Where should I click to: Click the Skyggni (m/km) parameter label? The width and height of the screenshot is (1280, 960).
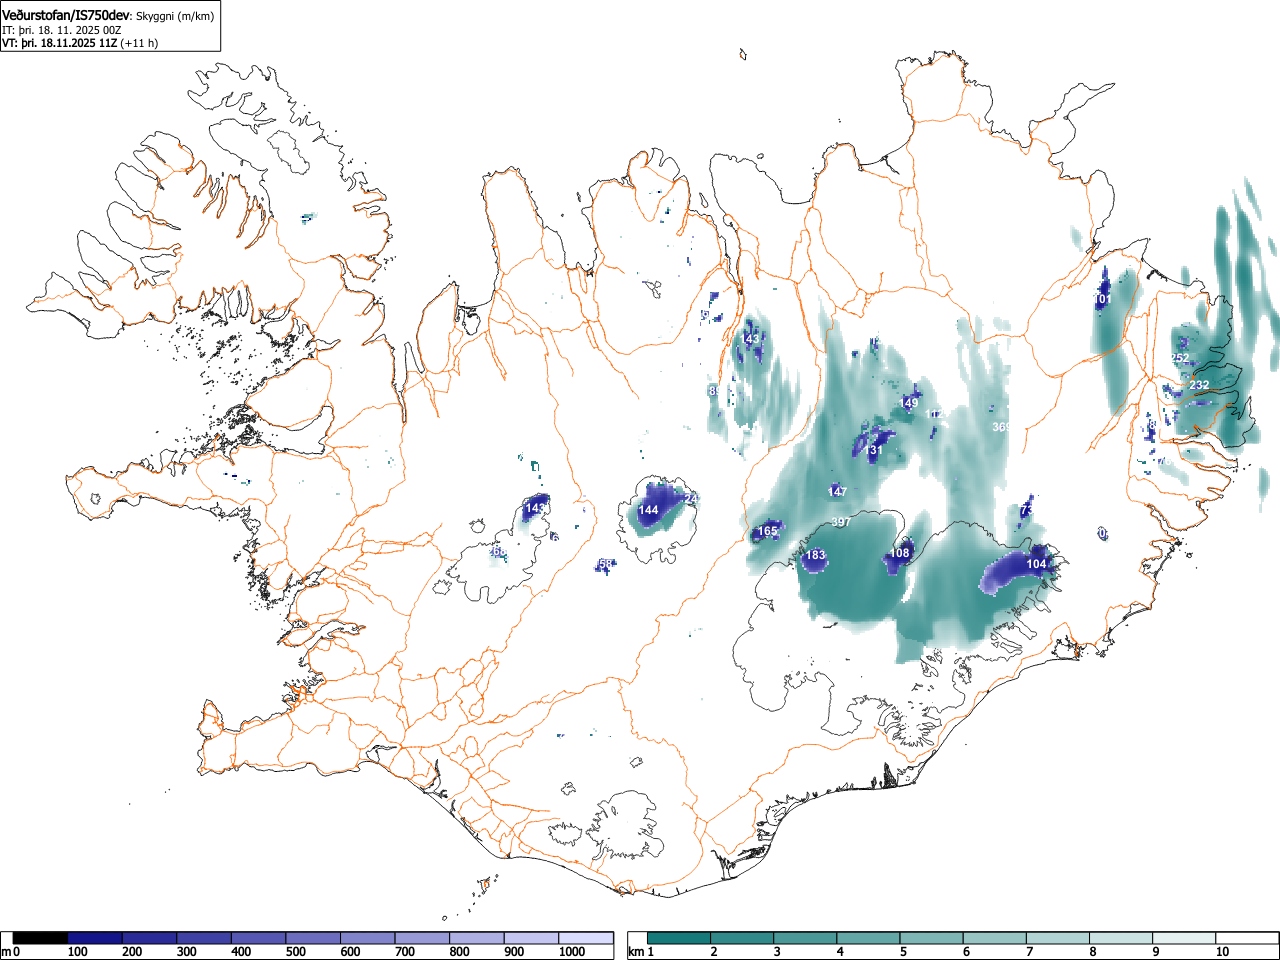[x=175, y=16]
